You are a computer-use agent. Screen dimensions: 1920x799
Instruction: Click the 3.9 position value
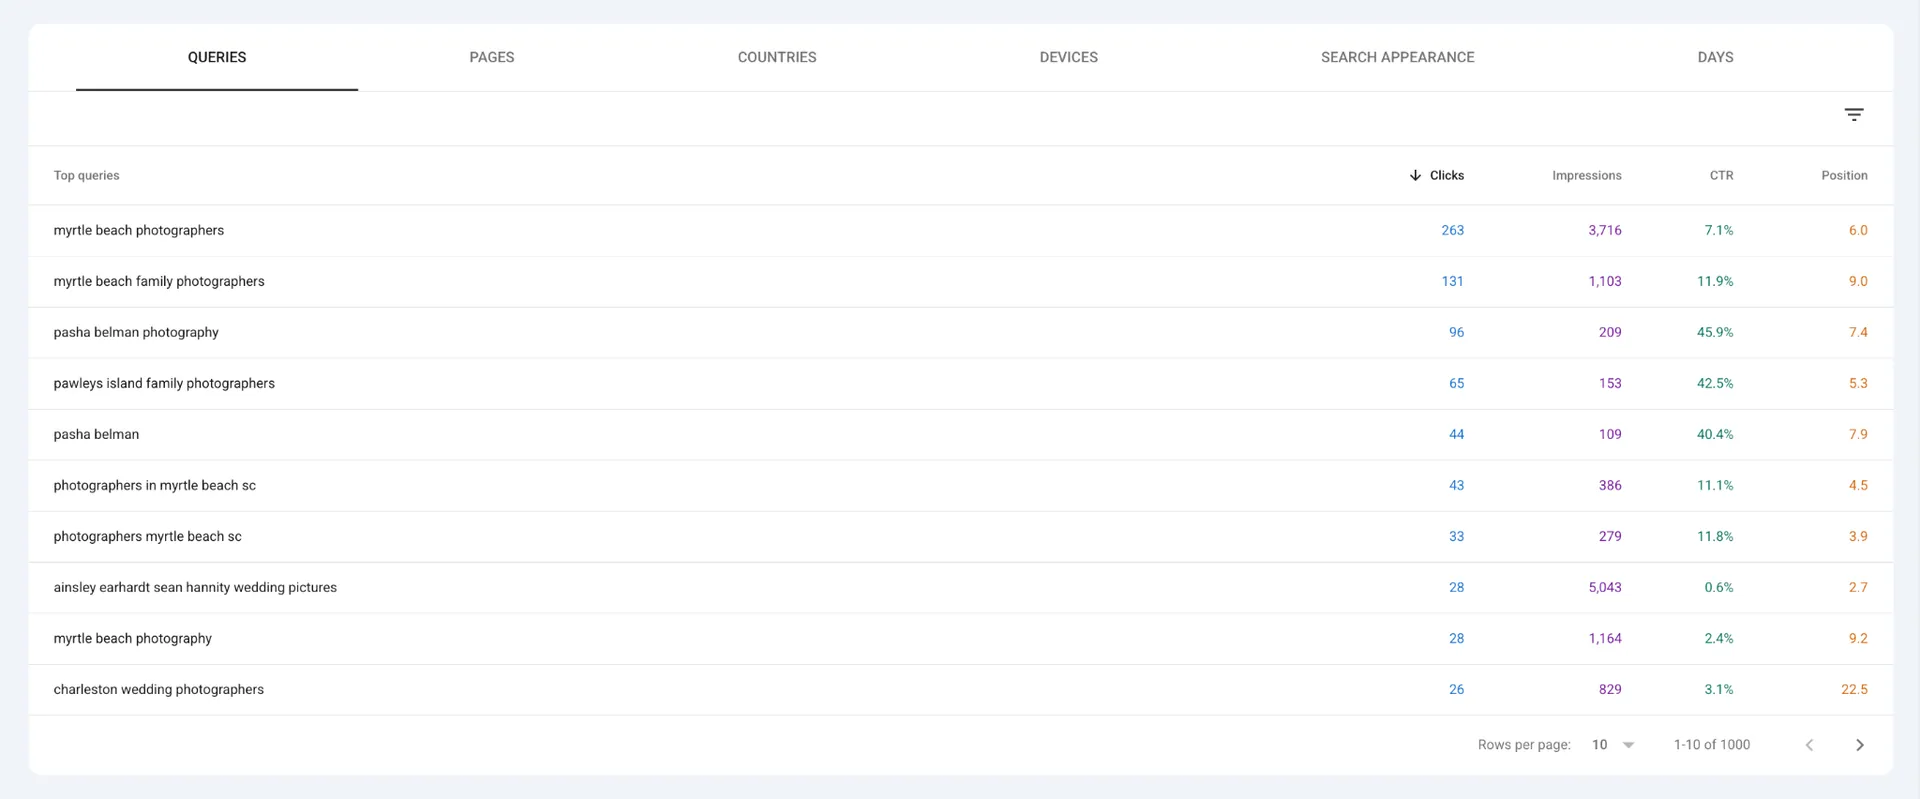[1858, 536]
